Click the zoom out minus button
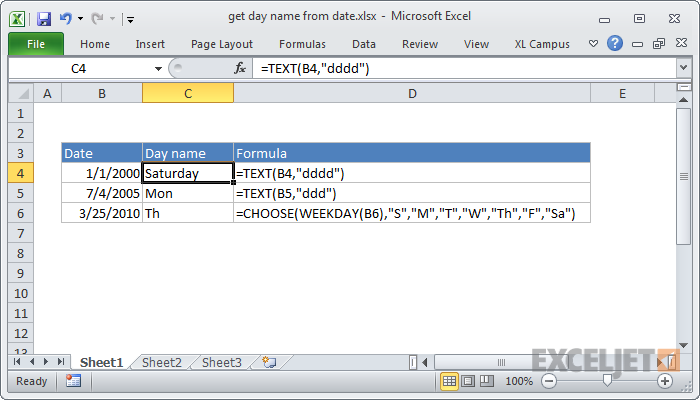Viewport: 700px width, 400px height. 549,381
